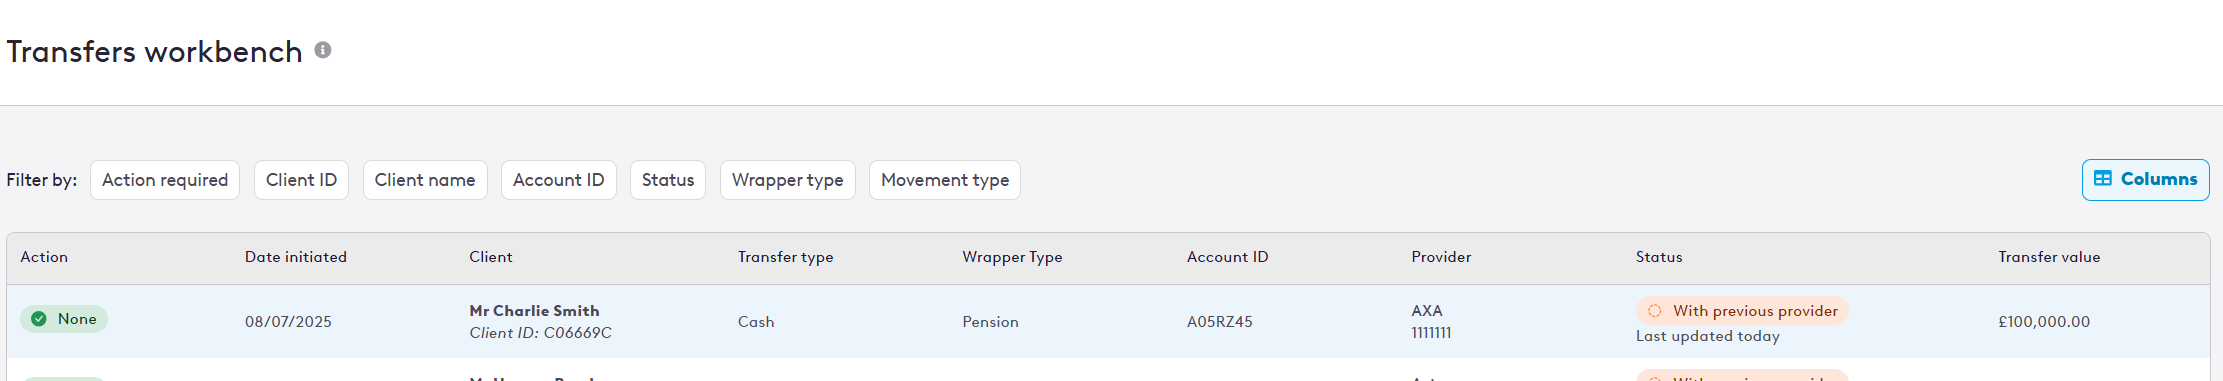This screenshot has width=2223, height=381.
Task: Open client Mr Charlie Smith
Action: (535, 311)
